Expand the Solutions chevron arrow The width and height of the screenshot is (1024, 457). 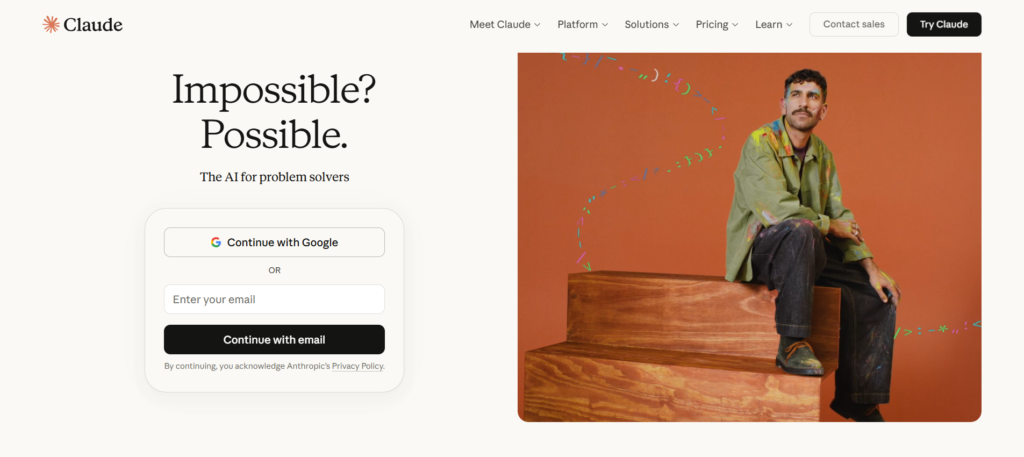tap(676, 25)
